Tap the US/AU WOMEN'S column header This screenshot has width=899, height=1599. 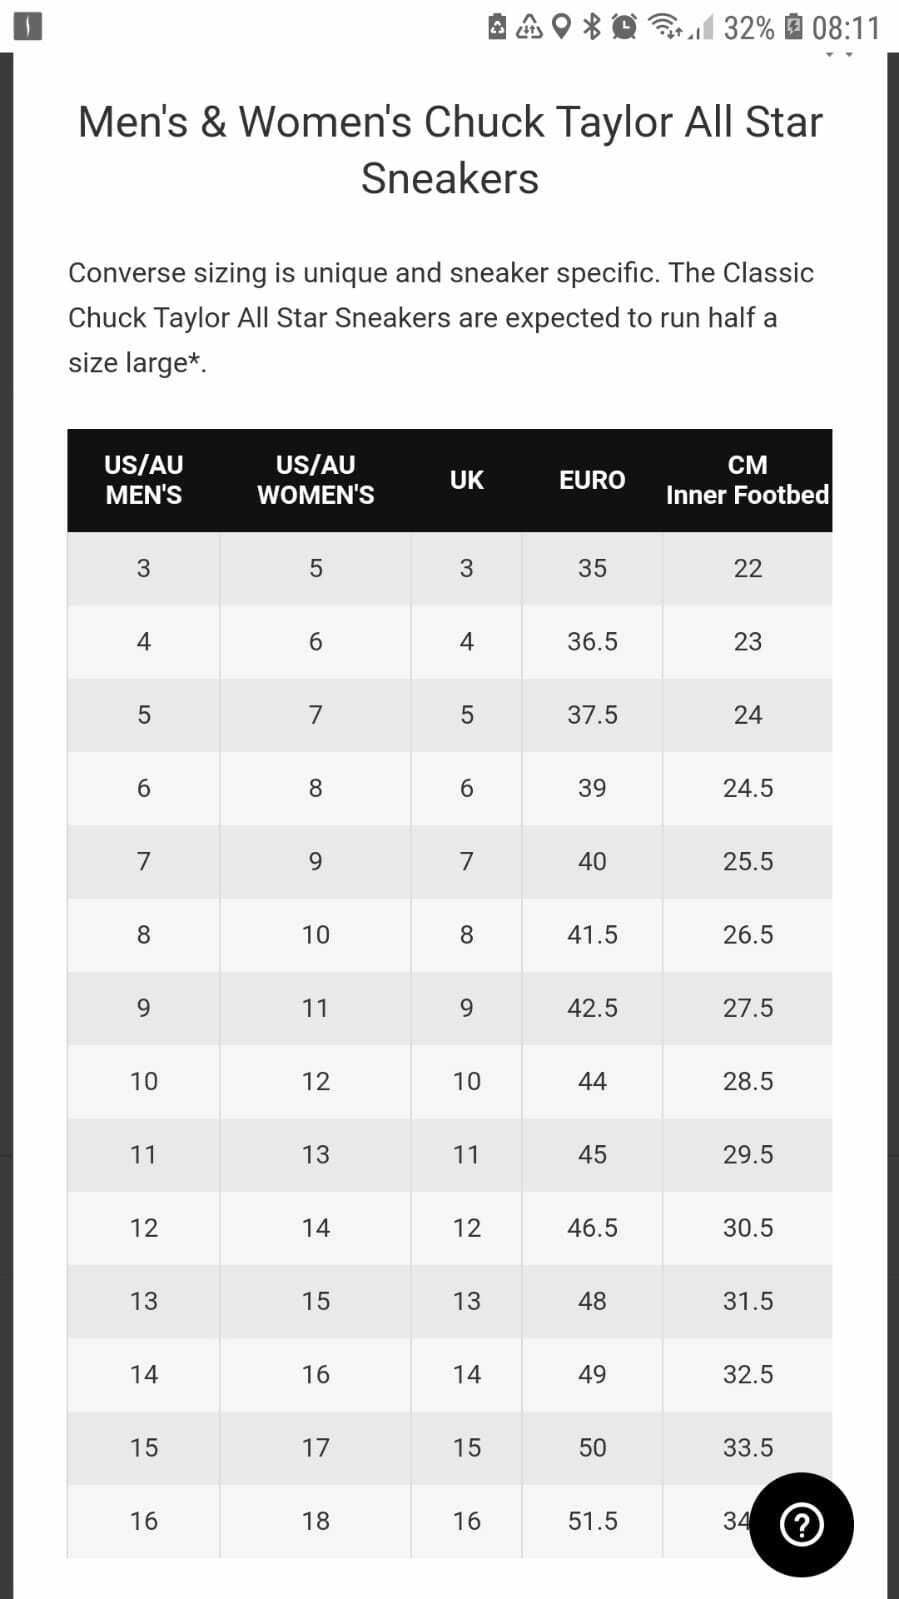click(315, 480)
